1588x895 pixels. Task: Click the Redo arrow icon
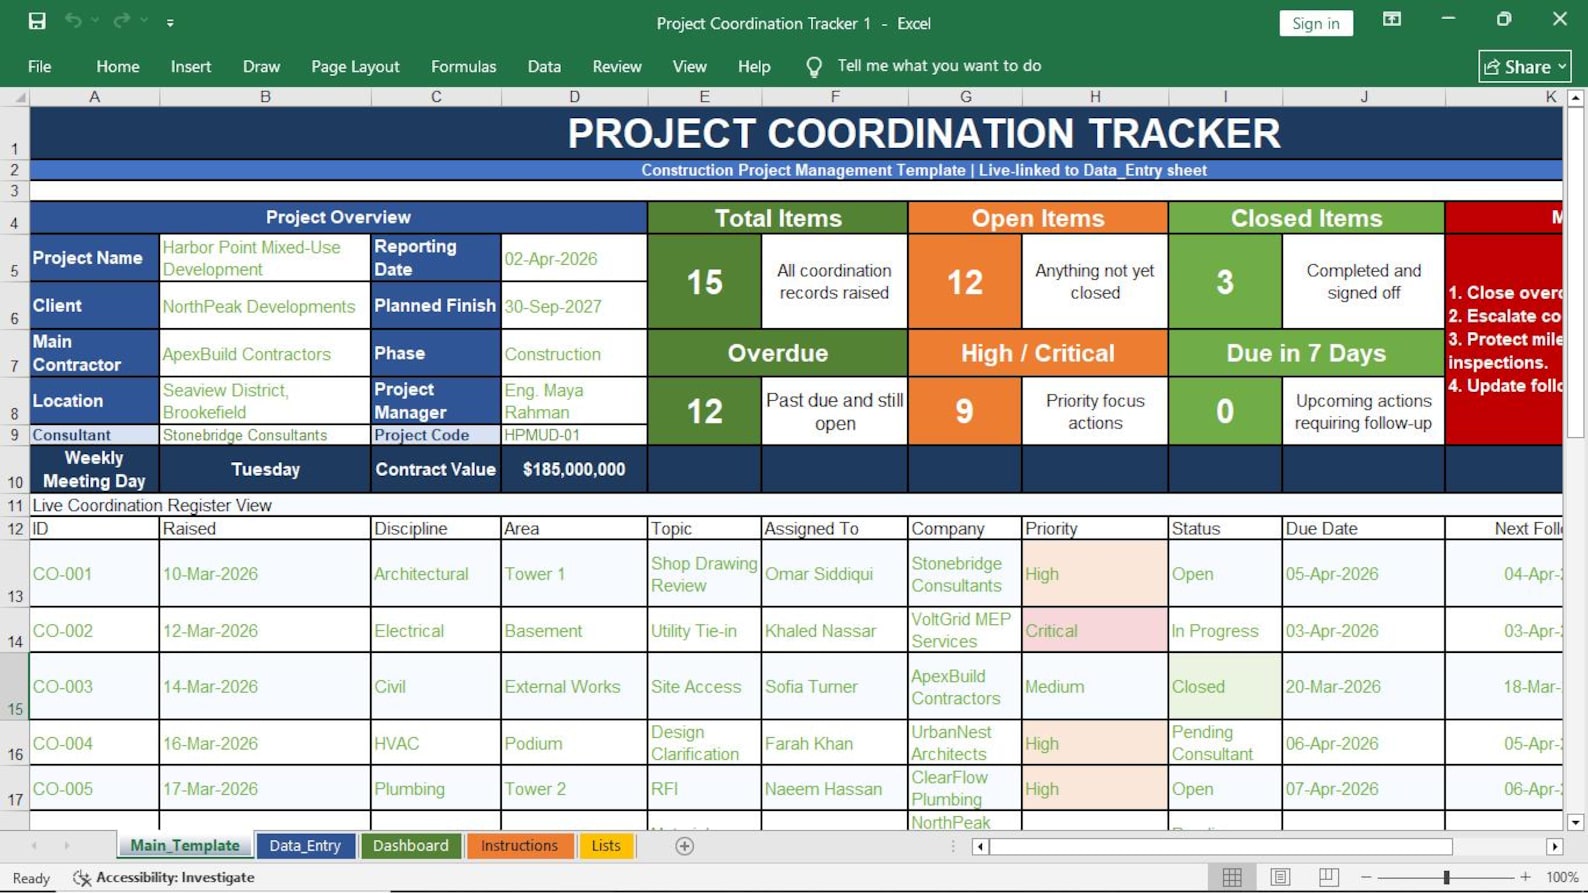pos(121,21)
